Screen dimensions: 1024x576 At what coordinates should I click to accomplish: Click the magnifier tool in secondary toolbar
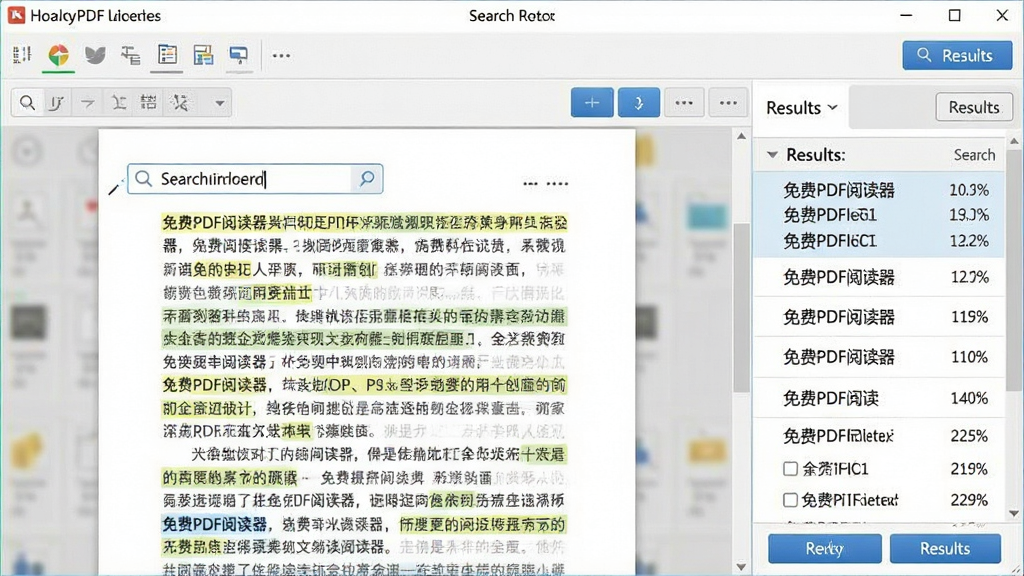27,103
